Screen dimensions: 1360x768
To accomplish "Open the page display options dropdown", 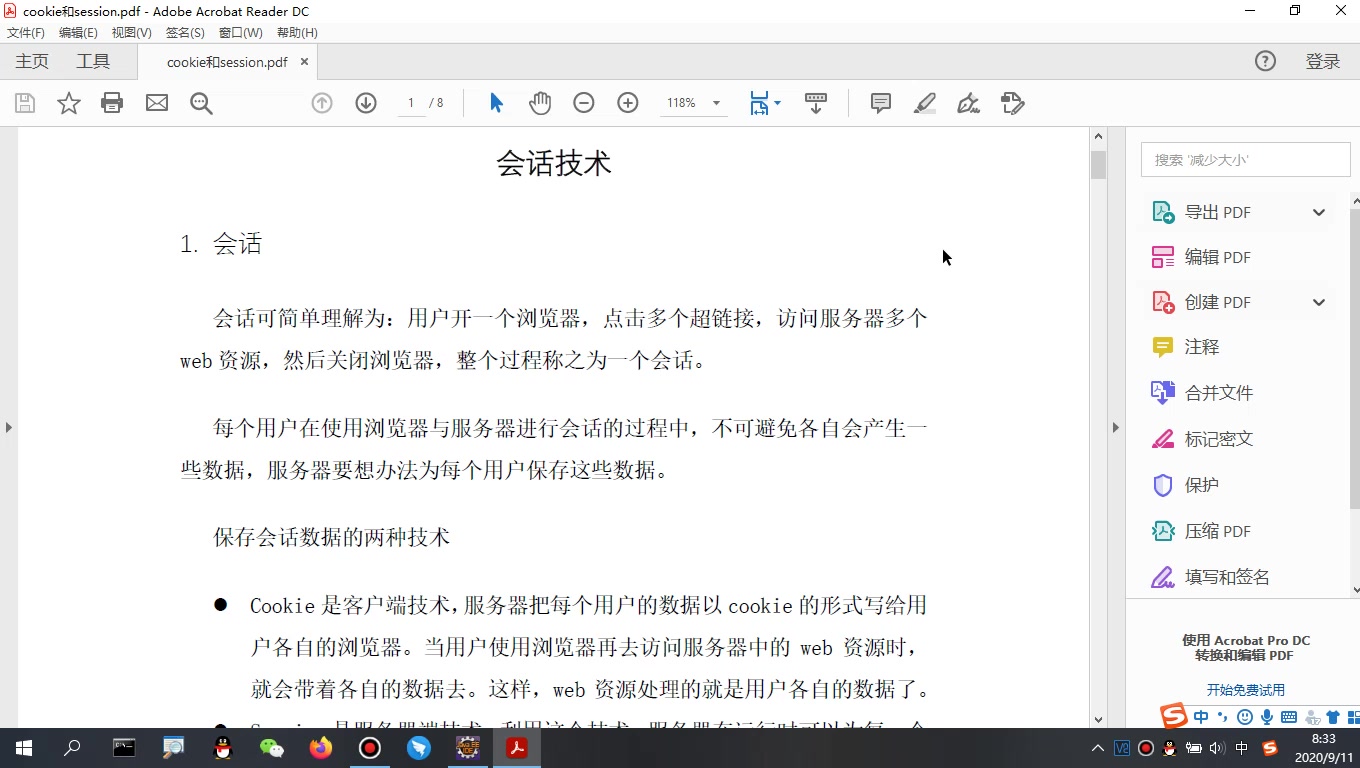I will 764,103.
